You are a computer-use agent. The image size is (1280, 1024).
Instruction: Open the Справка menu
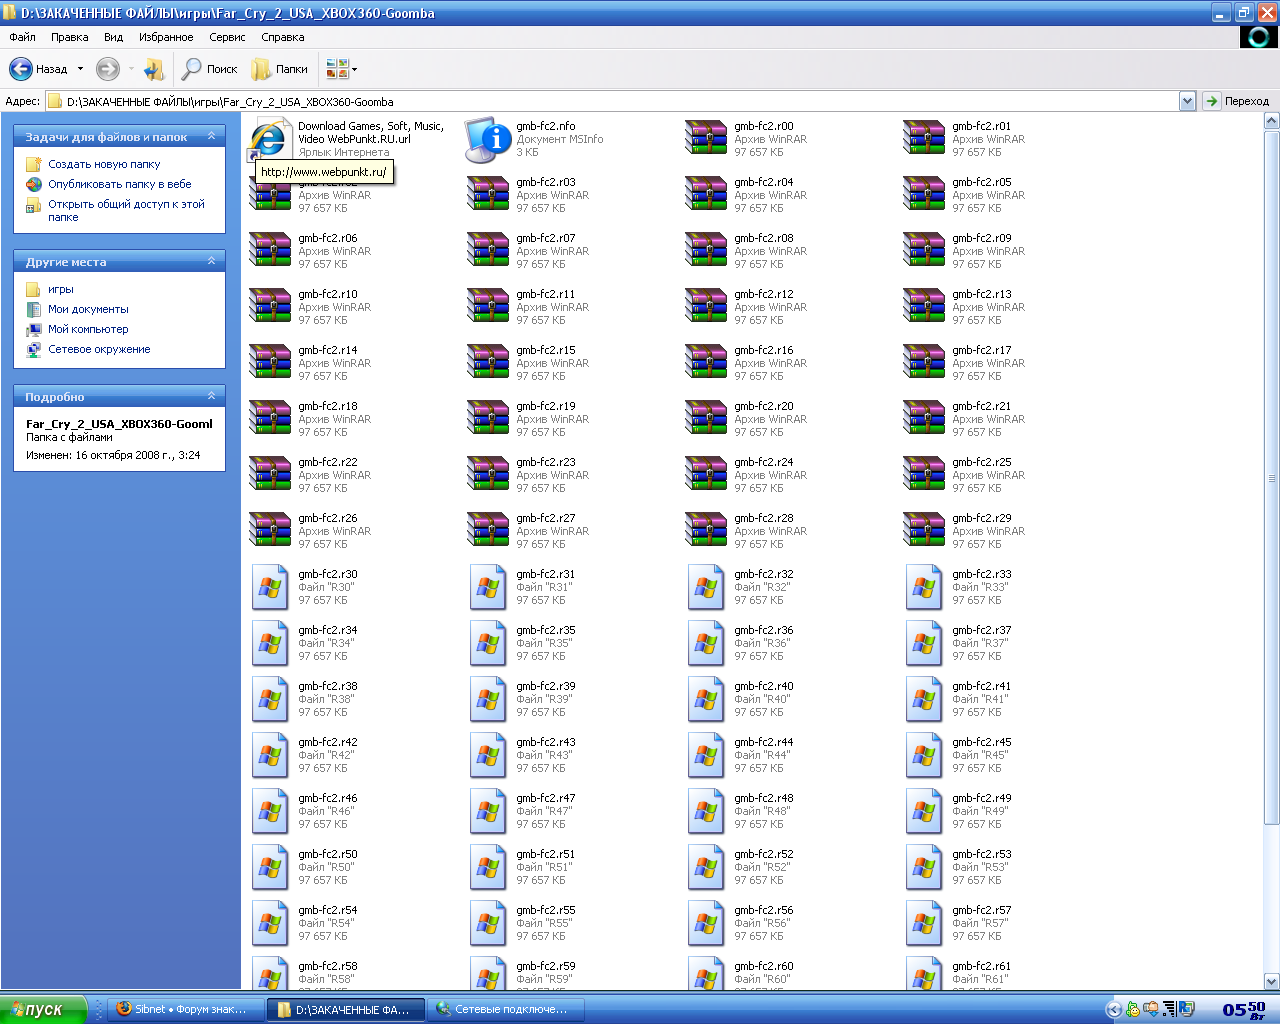coord(283,37)
